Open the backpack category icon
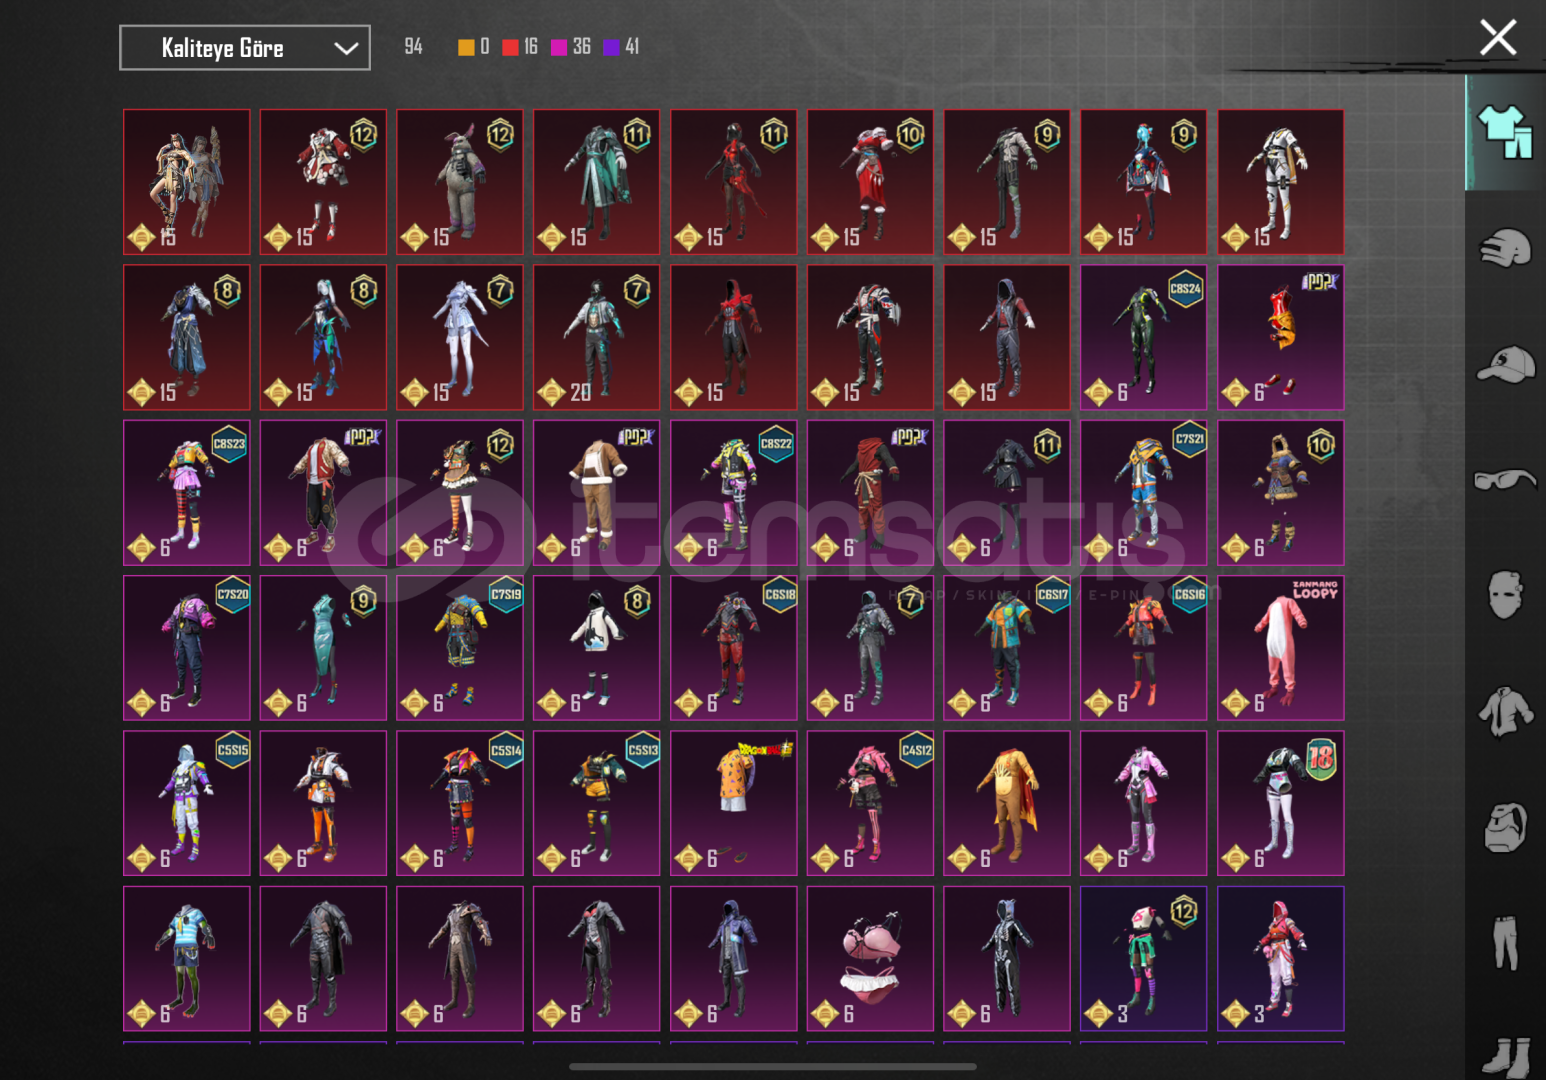The width and height of the screenshot is (1546, 1080). tap(1505, 827)
